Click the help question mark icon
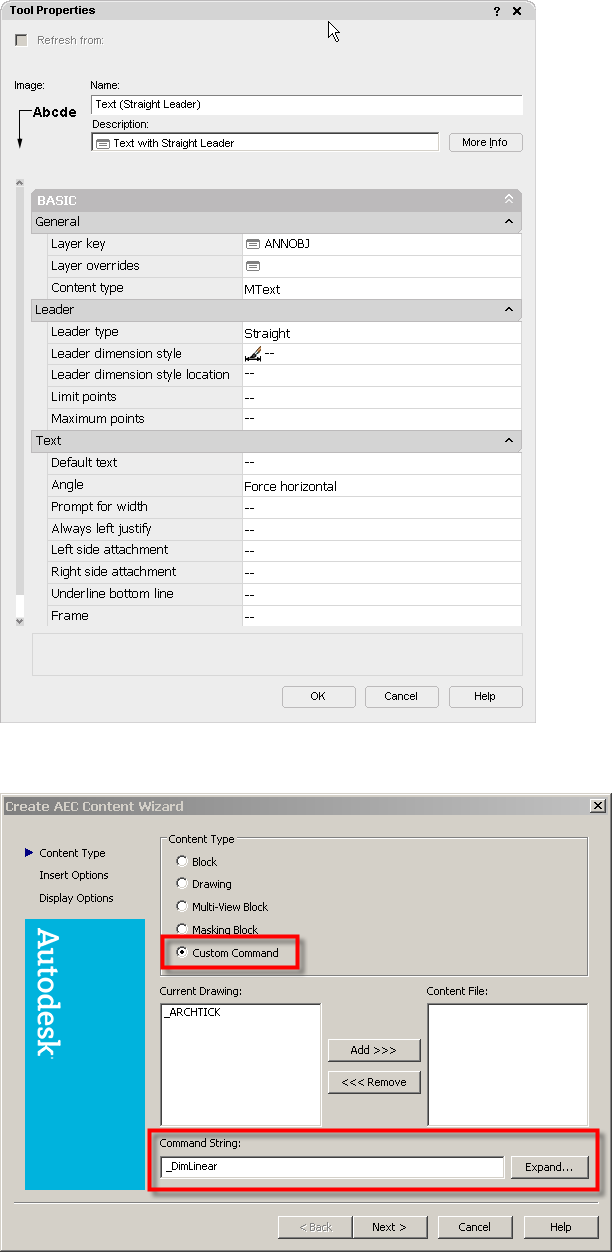This screenshot has height=1252, width=612. 497,11
